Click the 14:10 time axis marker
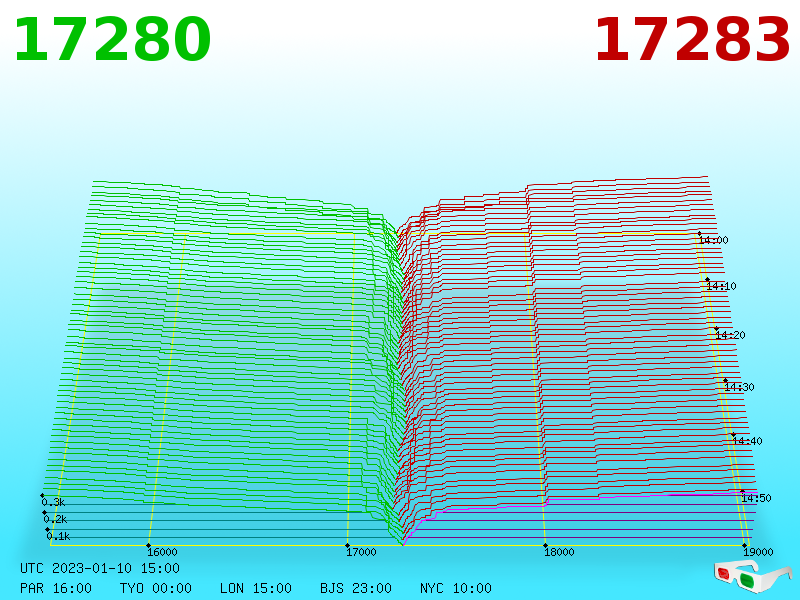The width and height of the screenshot is (800, 600). [721, 286]
